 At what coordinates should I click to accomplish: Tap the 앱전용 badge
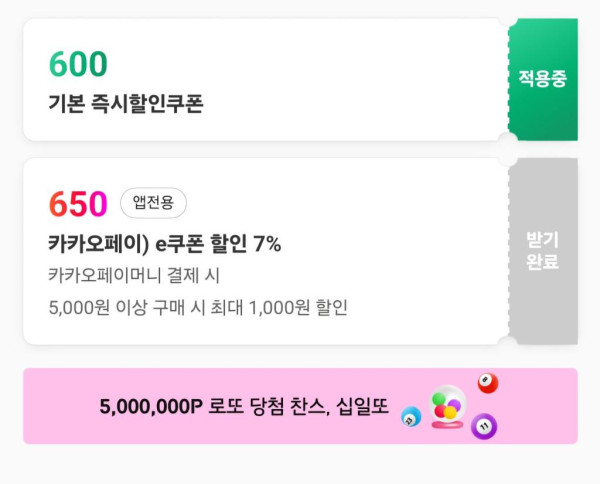tap(153, 203)
